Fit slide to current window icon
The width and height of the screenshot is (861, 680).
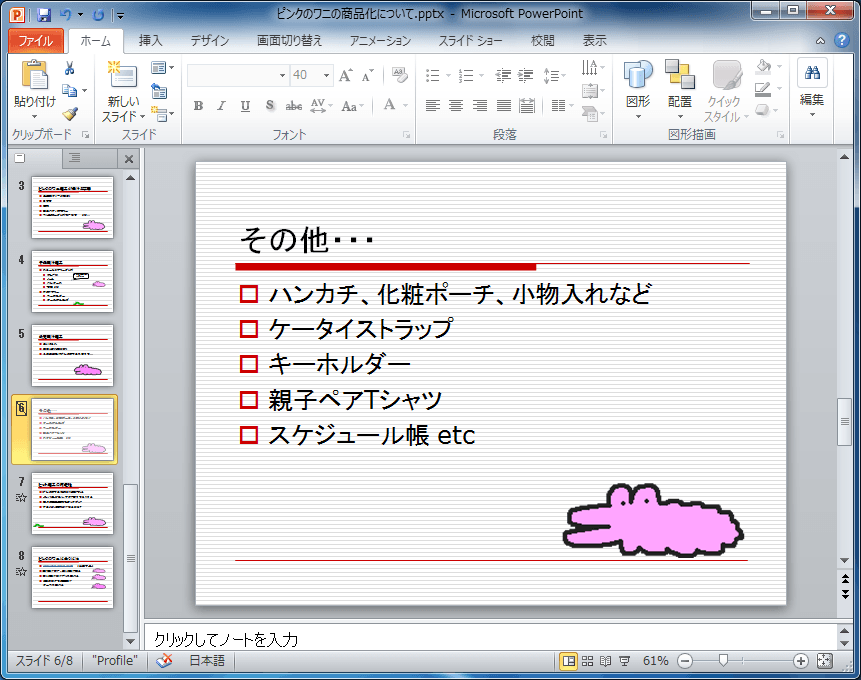(824, 661)
